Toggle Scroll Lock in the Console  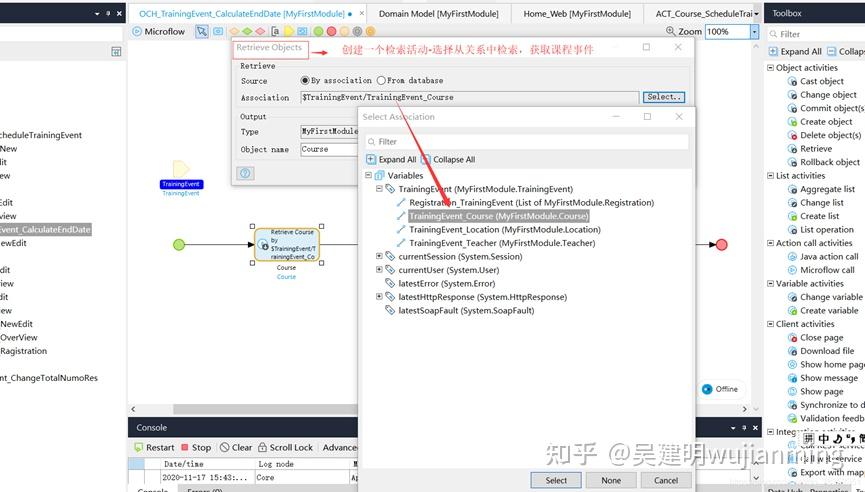click(x=285, y=447)
